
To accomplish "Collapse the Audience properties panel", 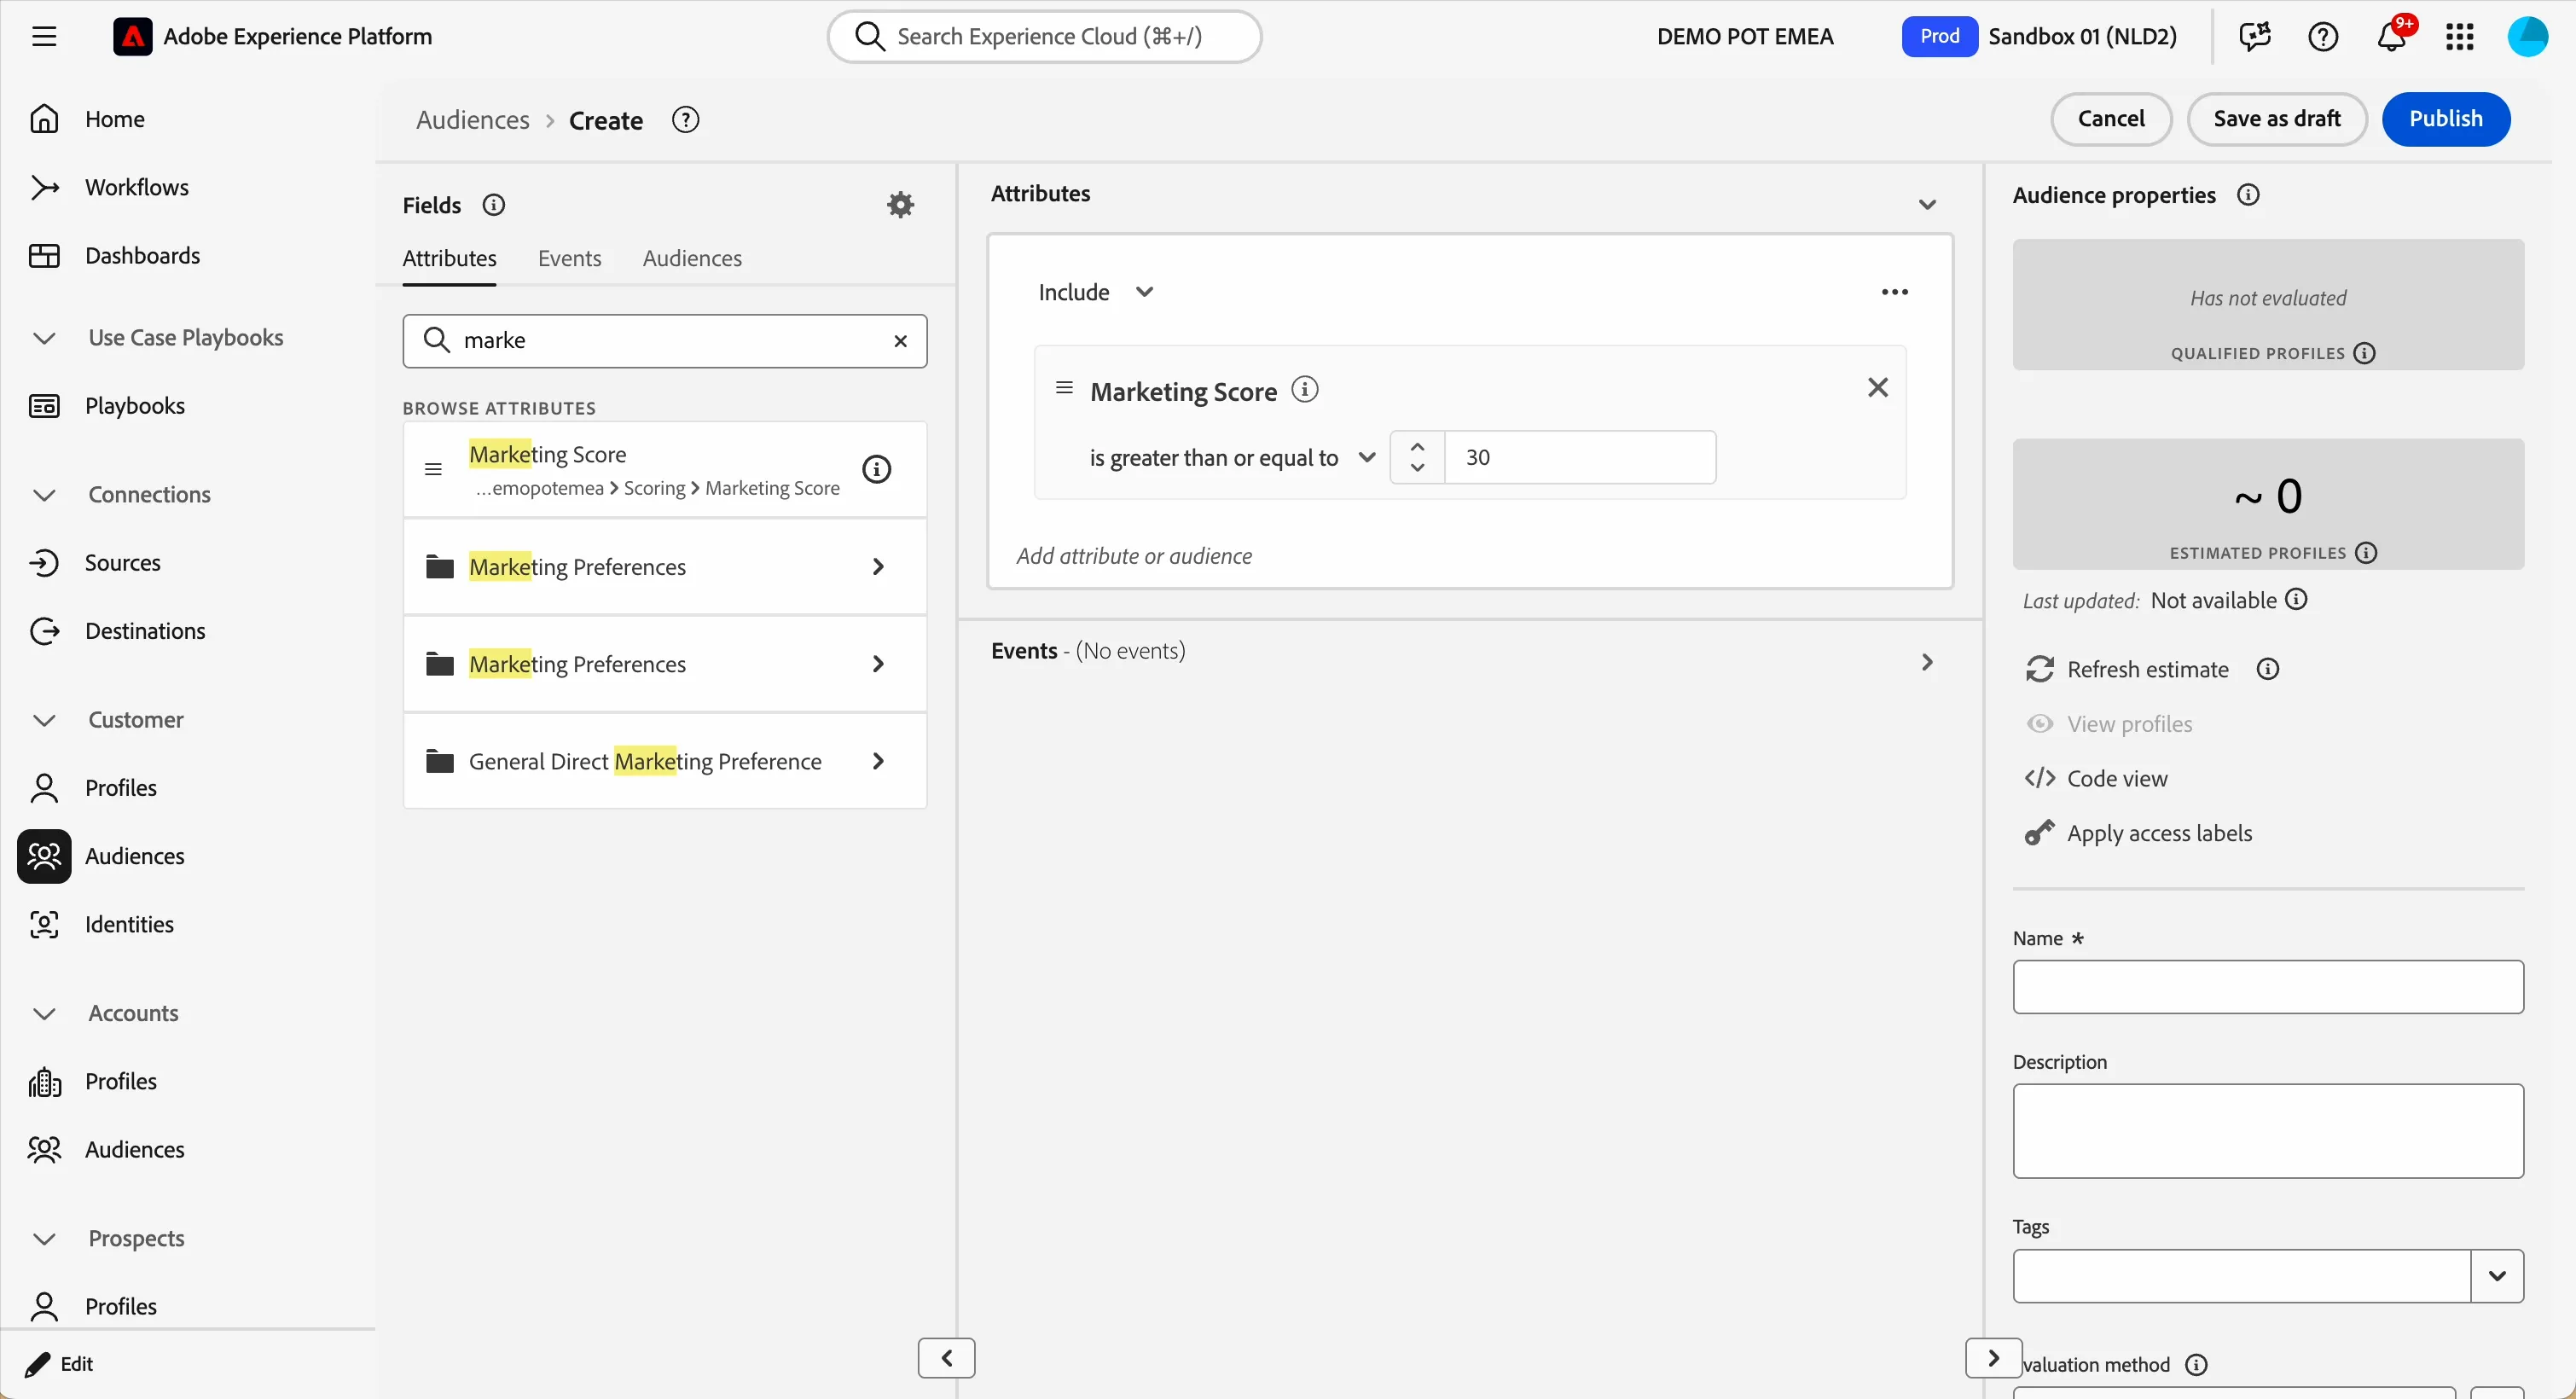I will pos(1993,1358).
